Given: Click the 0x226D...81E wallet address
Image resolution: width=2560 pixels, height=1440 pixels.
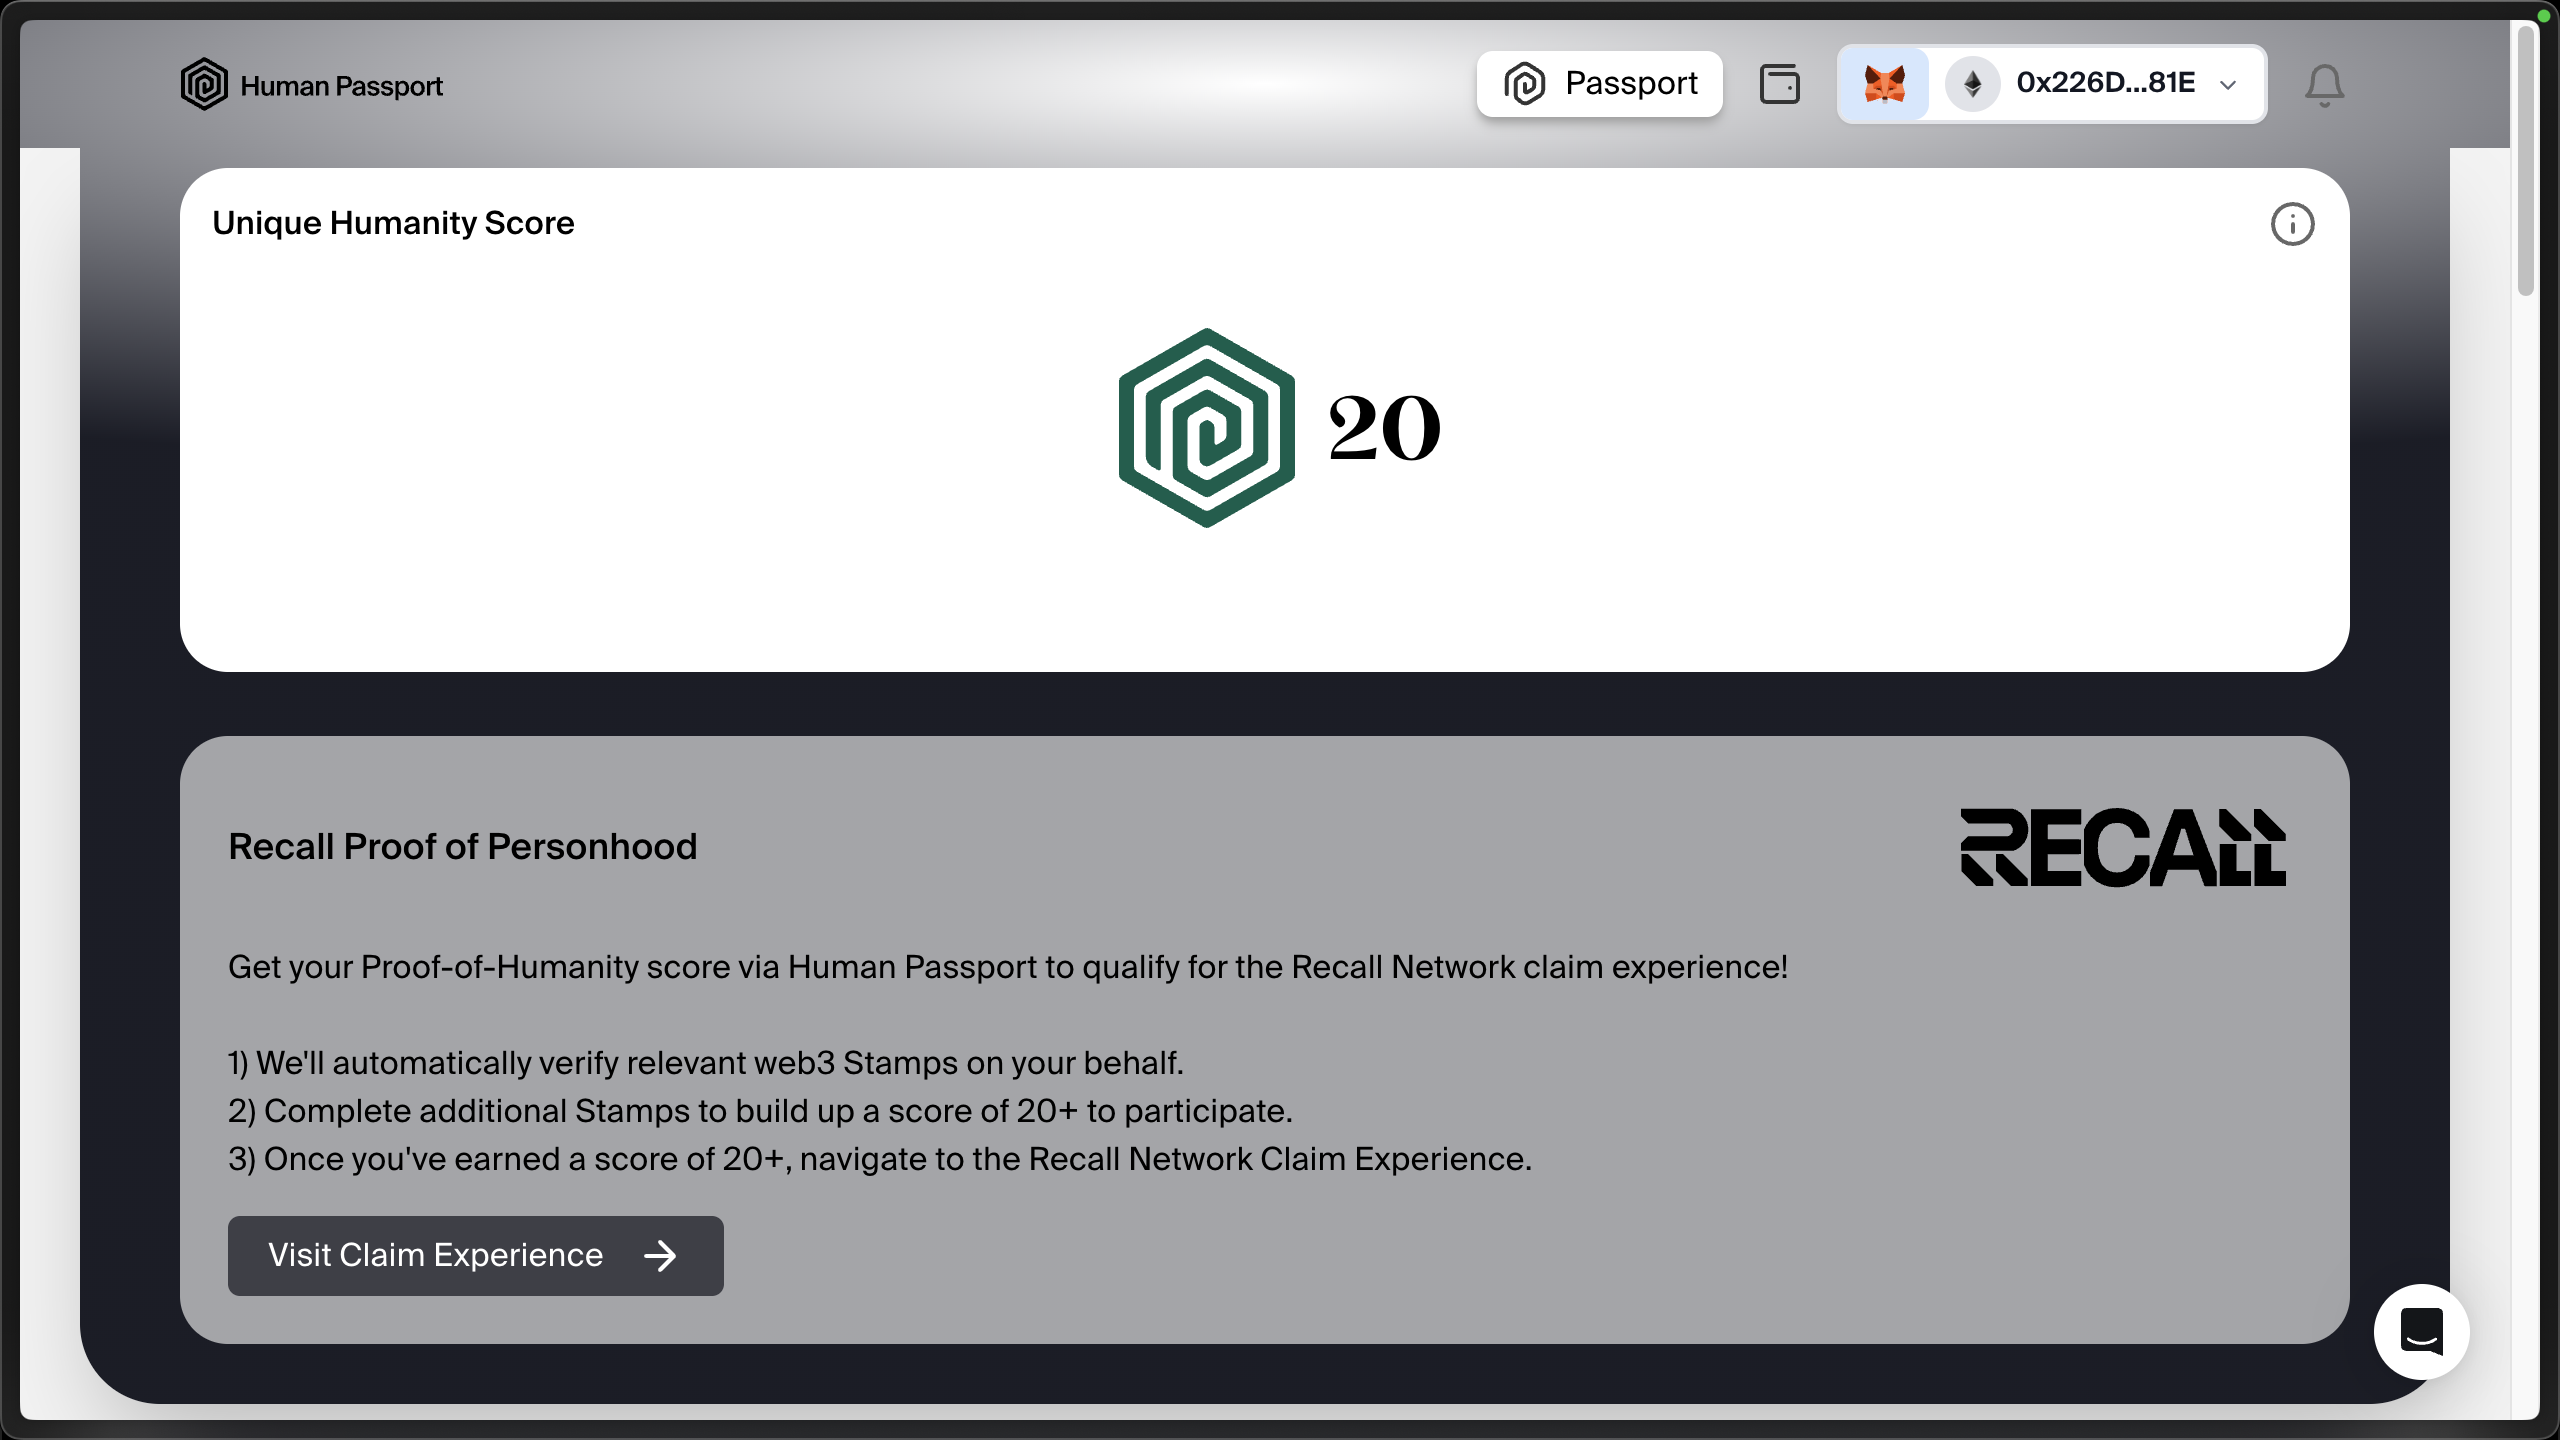Looking at the screenshot, I should [x=2105, y=83].
